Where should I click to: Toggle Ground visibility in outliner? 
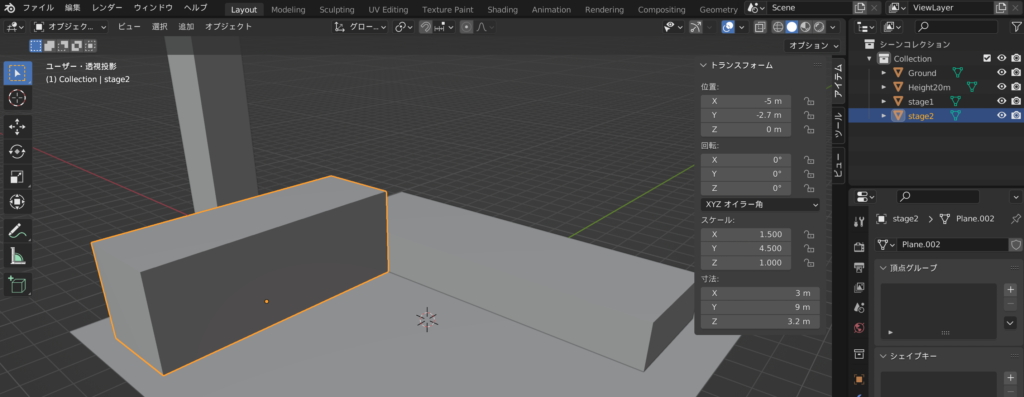(x=1002, y=72)
